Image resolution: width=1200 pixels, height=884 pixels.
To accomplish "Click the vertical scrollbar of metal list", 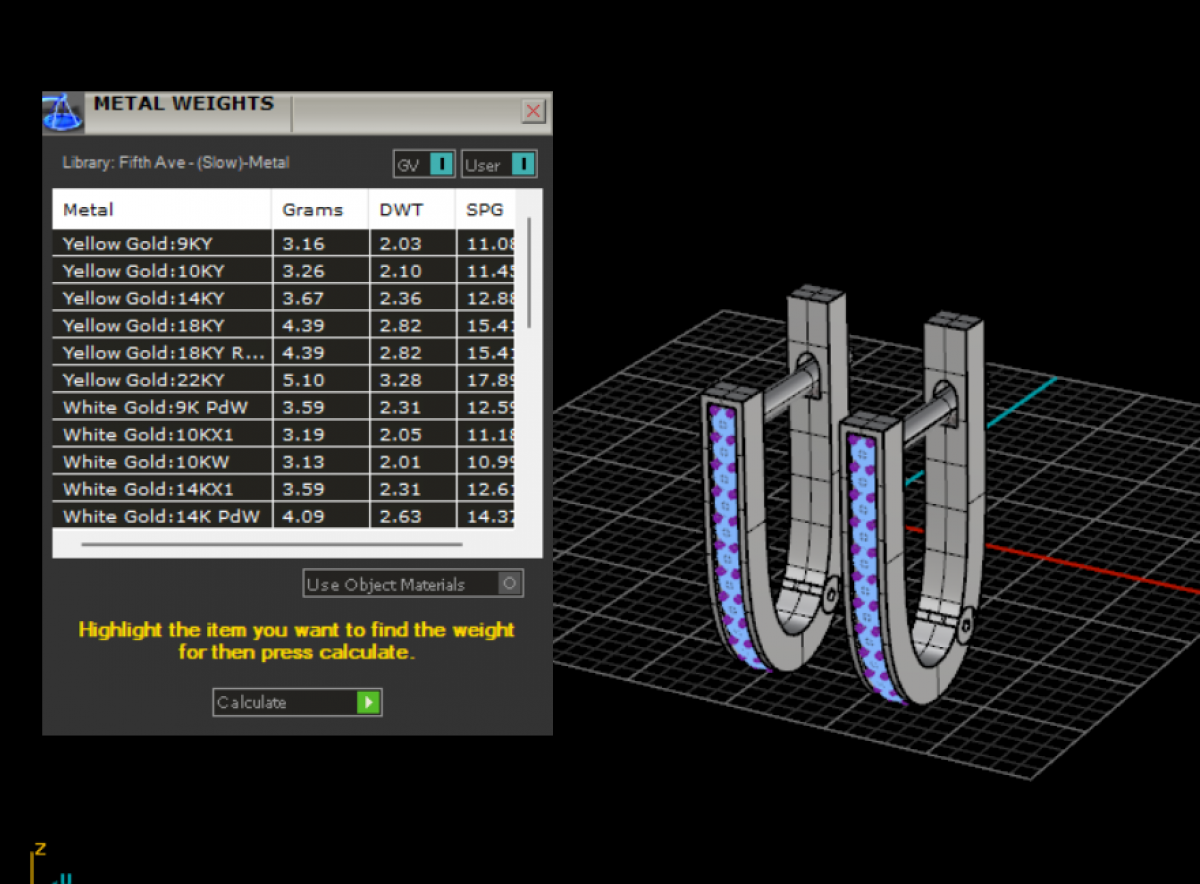I will point(529,272).
